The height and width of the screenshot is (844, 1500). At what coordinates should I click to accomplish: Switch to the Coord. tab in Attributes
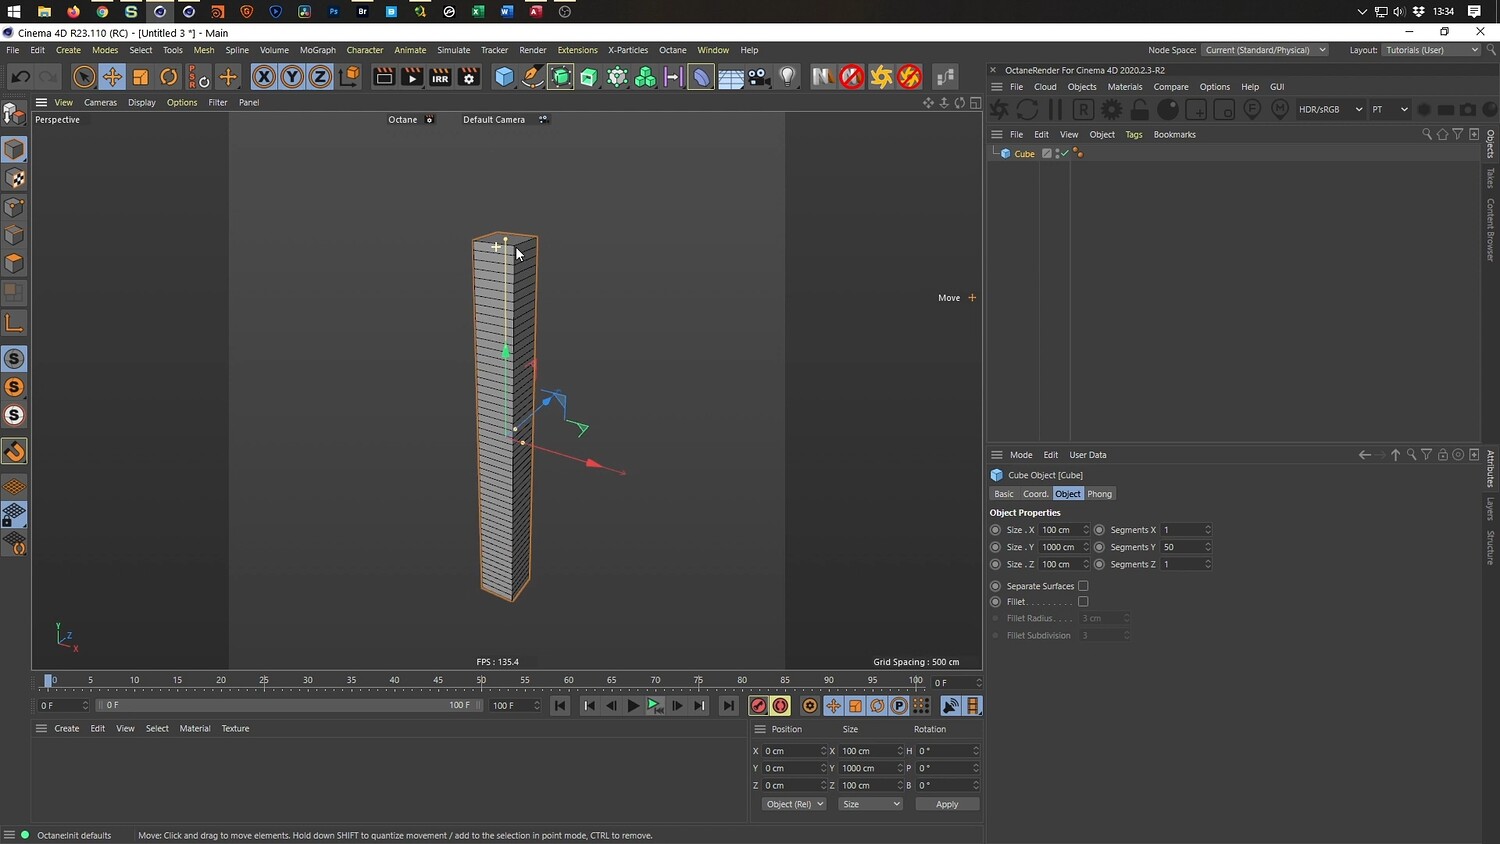click(1035, 494)
